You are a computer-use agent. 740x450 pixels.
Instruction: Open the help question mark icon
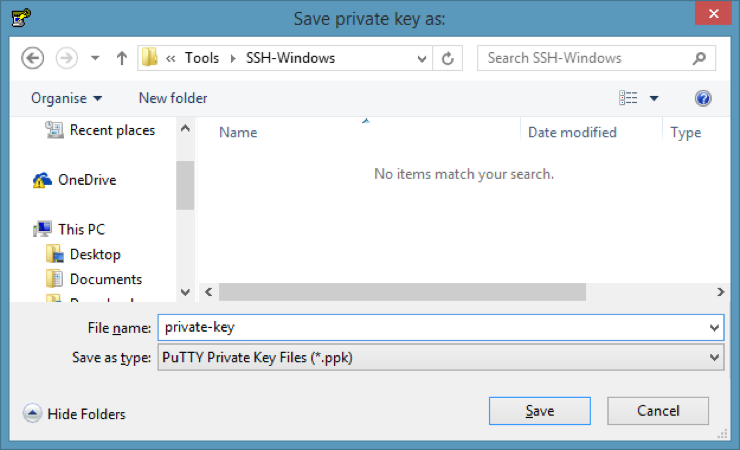coord(703,99)
